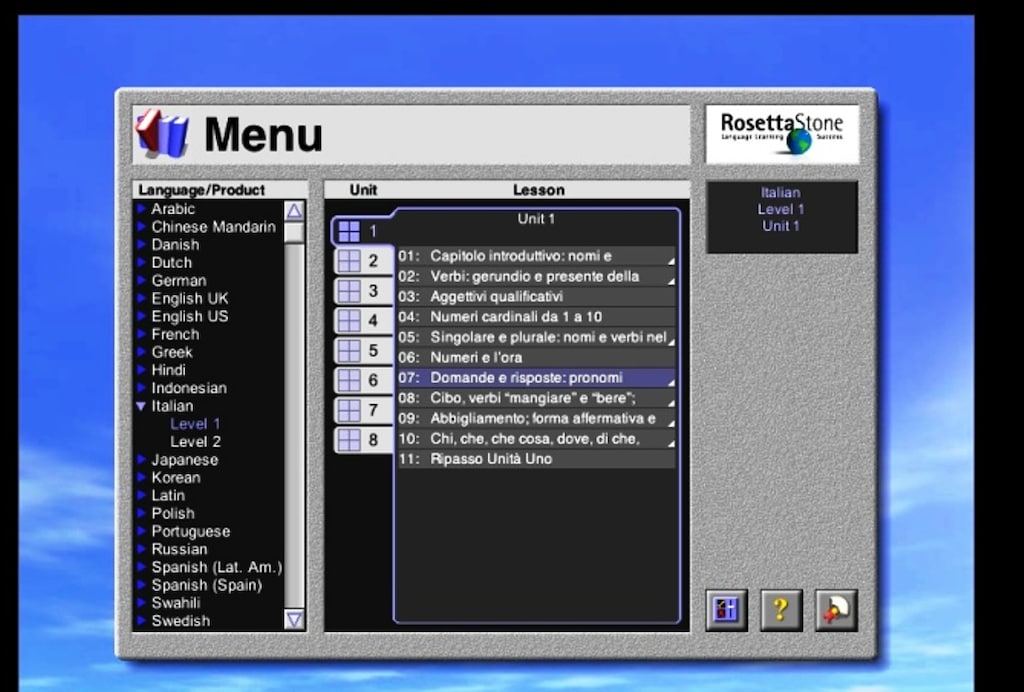
Task: Open lesson 10 Chi, che, che cosa
Action: [536, 439]
